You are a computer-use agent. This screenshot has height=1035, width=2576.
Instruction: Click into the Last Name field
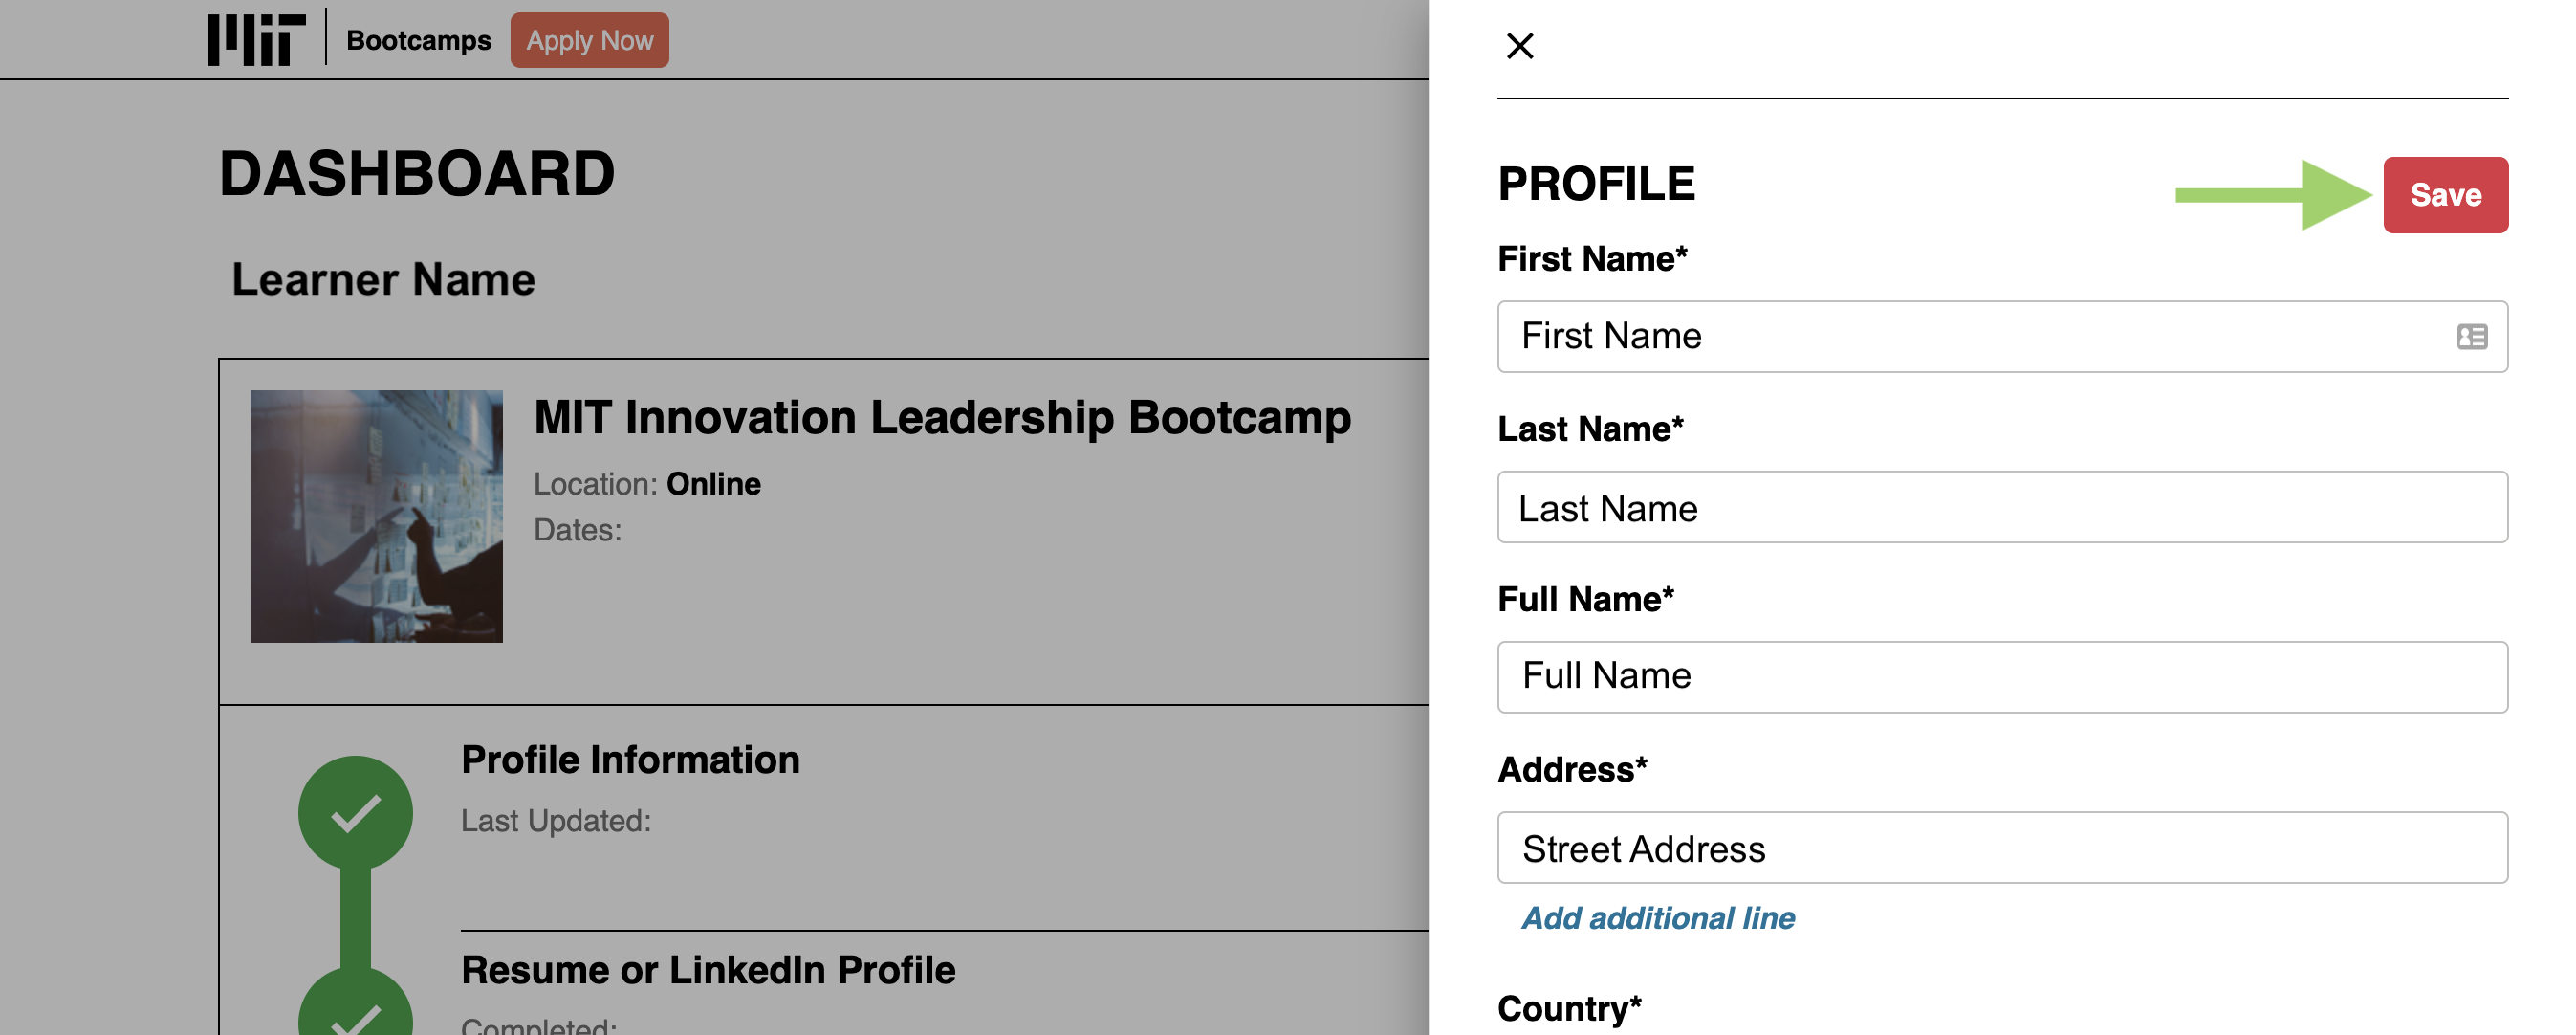click(2000, 508)
